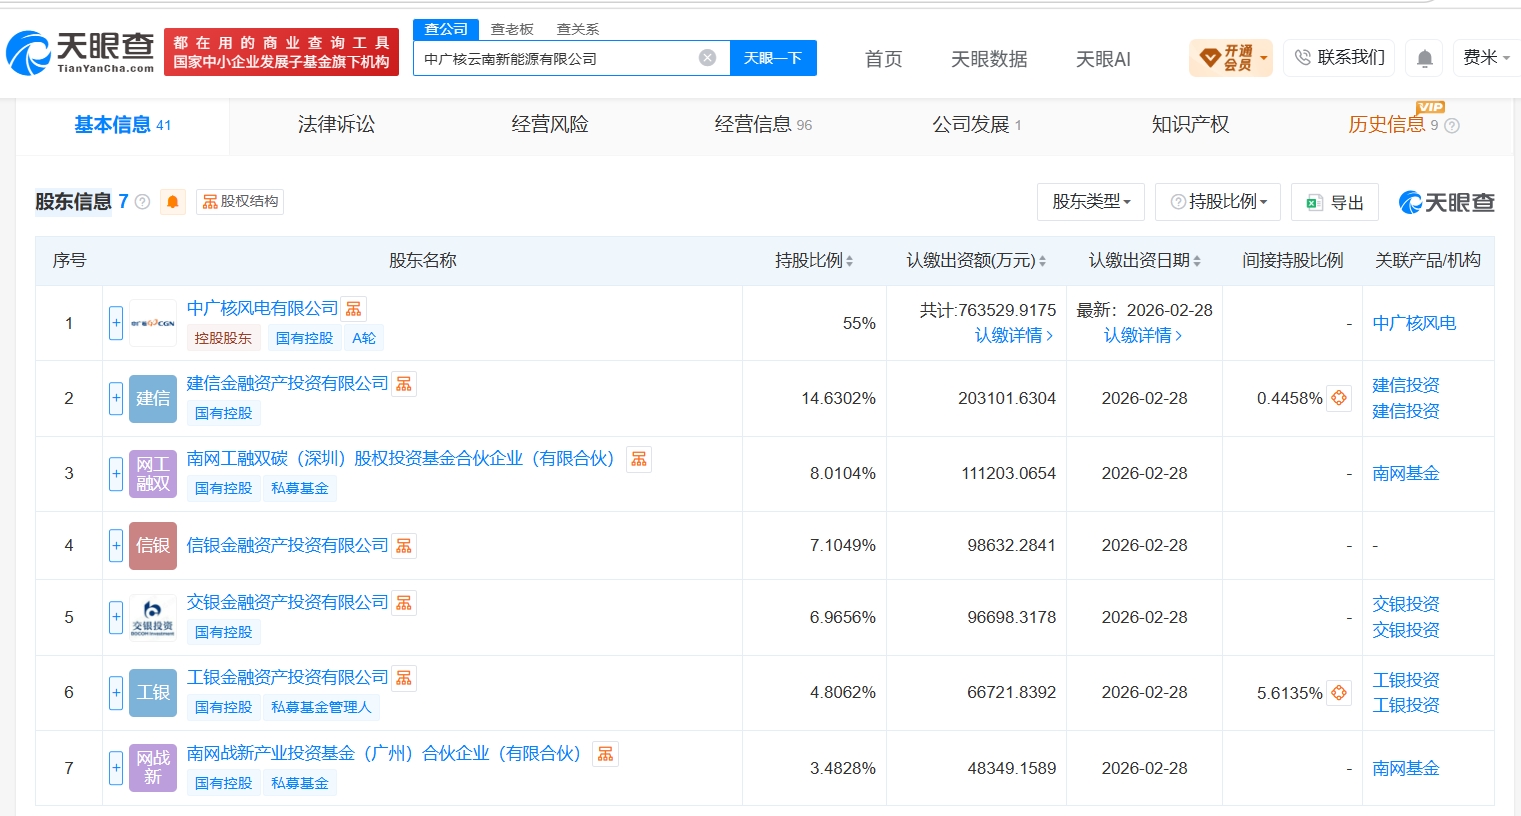
Task: Click indirect holding icon beside 0.4458%
Action: click(1339, 398)
